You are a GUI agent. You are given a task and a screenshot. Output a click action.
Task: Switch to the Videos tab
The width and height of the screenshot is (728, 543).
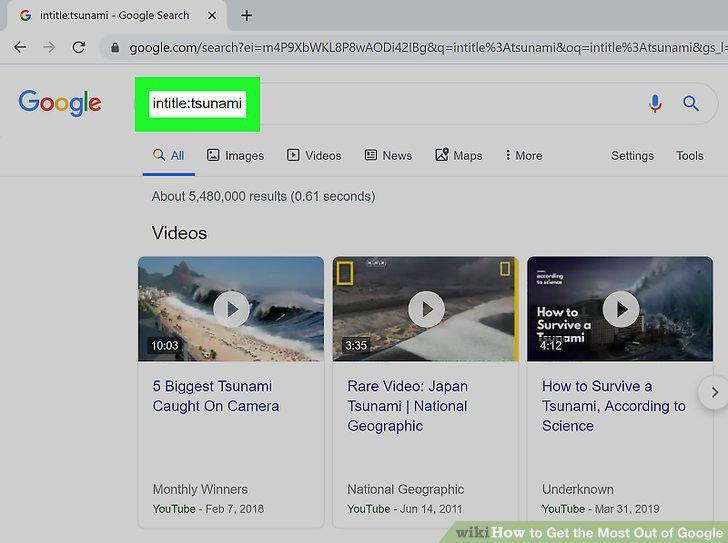coord(314,155)
